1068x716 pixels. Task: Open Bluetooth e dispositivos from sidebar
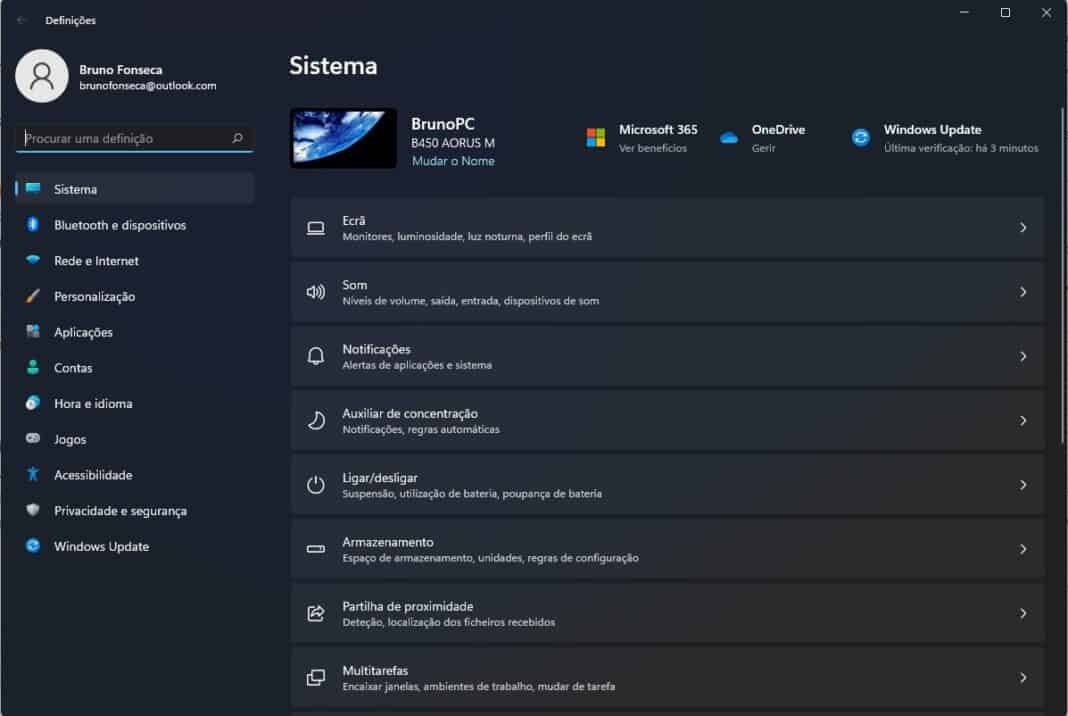(119, 225)
